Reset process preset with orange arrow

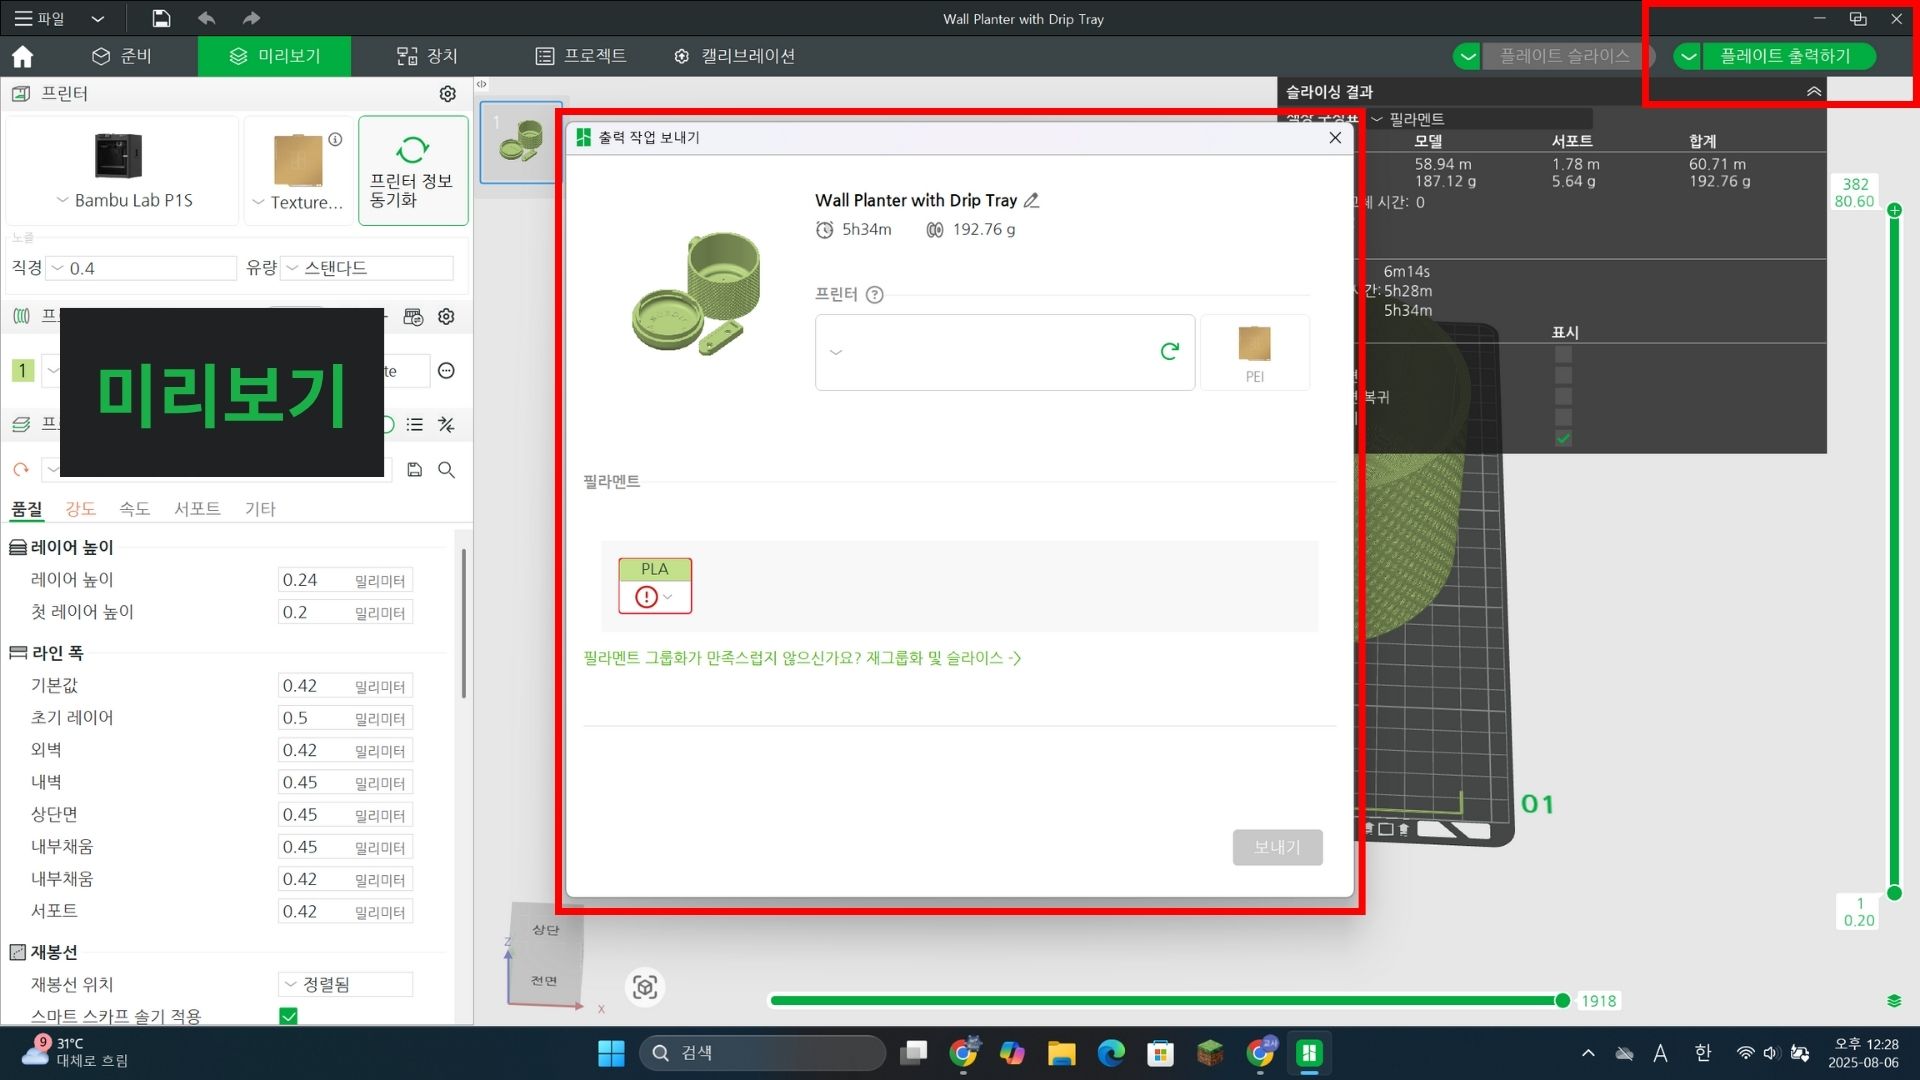[21, 469]
